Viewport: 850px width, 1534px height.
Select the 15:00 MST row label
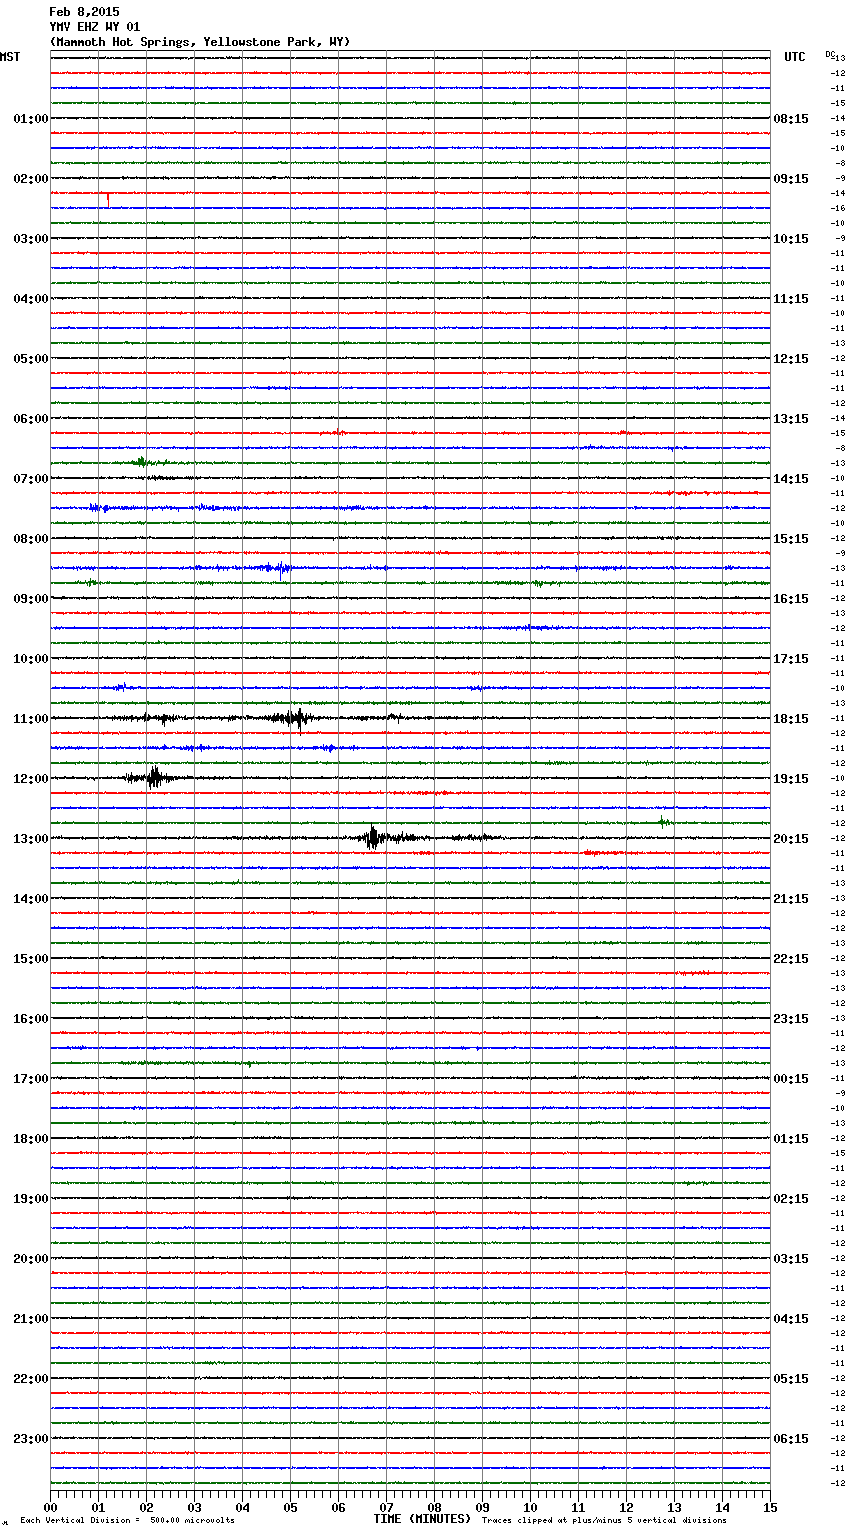point(31,959)
